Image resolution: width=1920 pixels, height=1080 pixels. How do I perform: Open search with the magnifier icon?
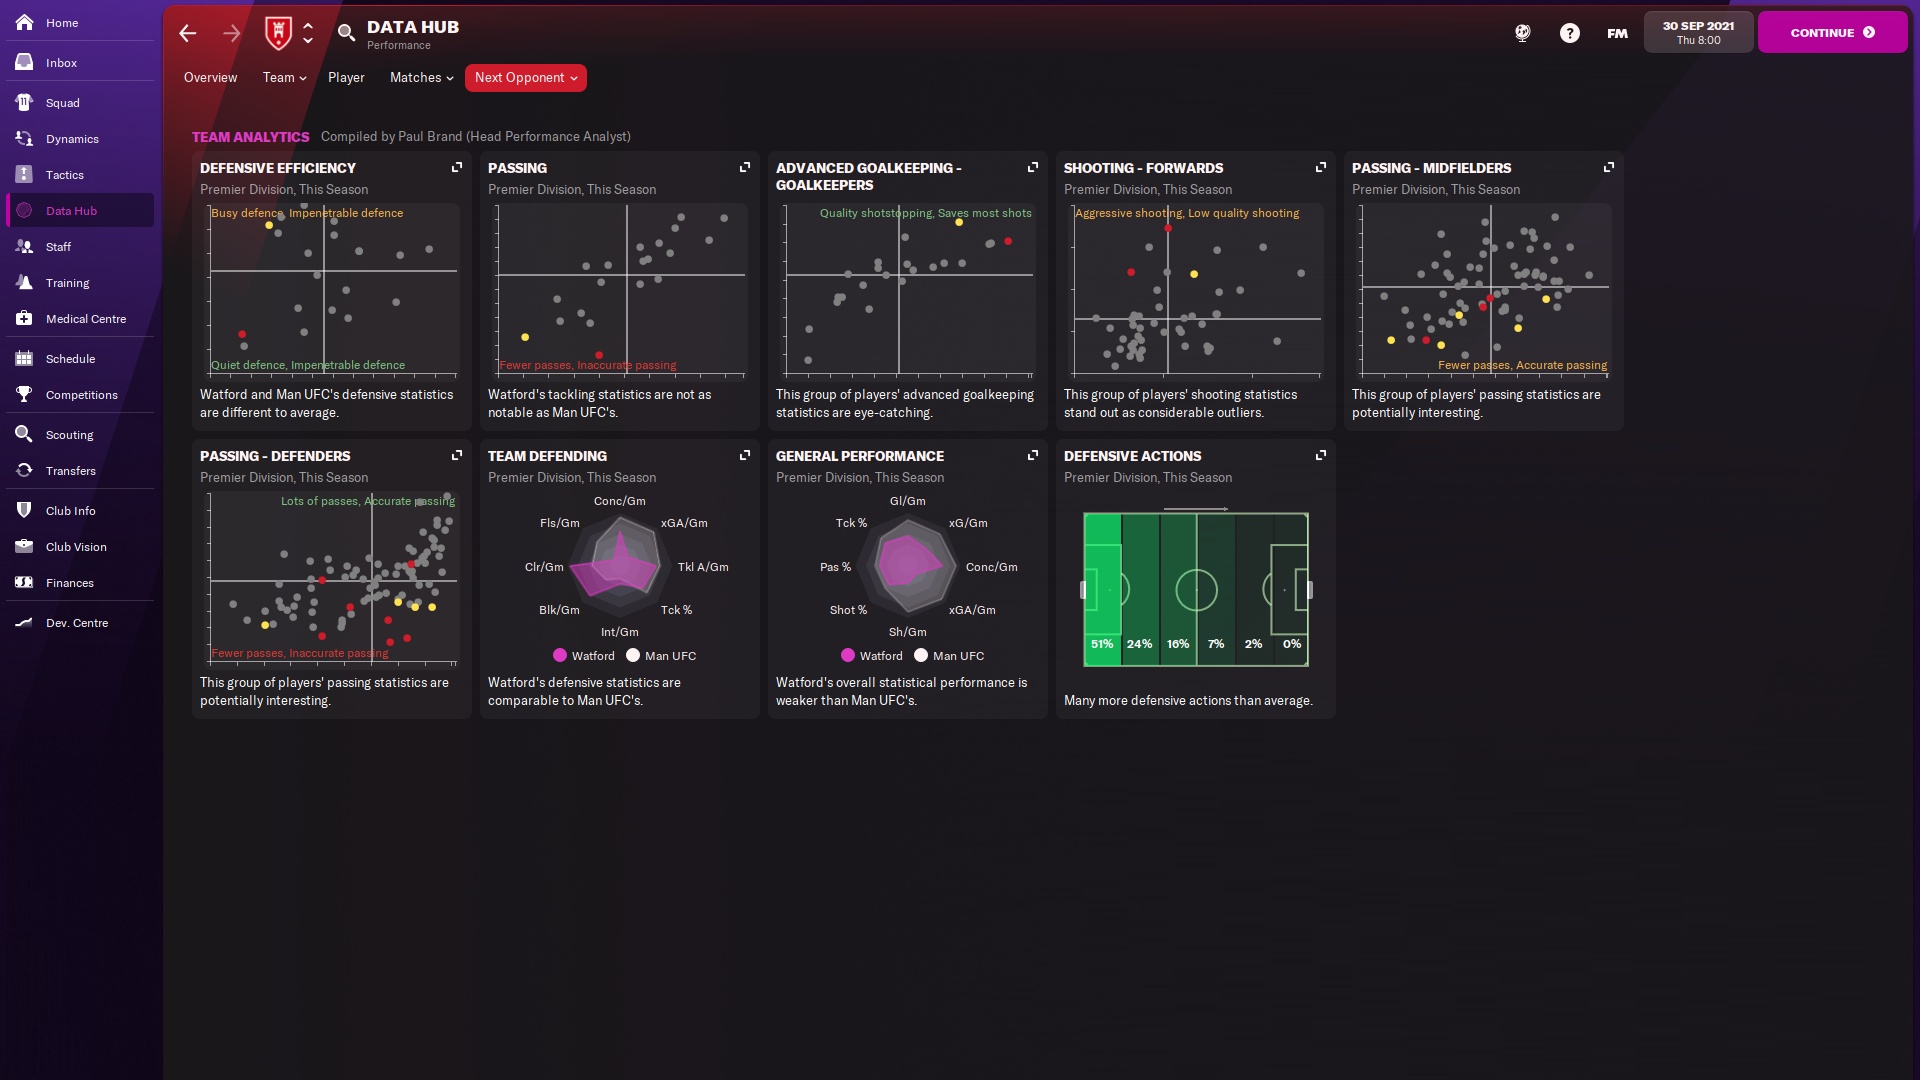coord(346,33)
